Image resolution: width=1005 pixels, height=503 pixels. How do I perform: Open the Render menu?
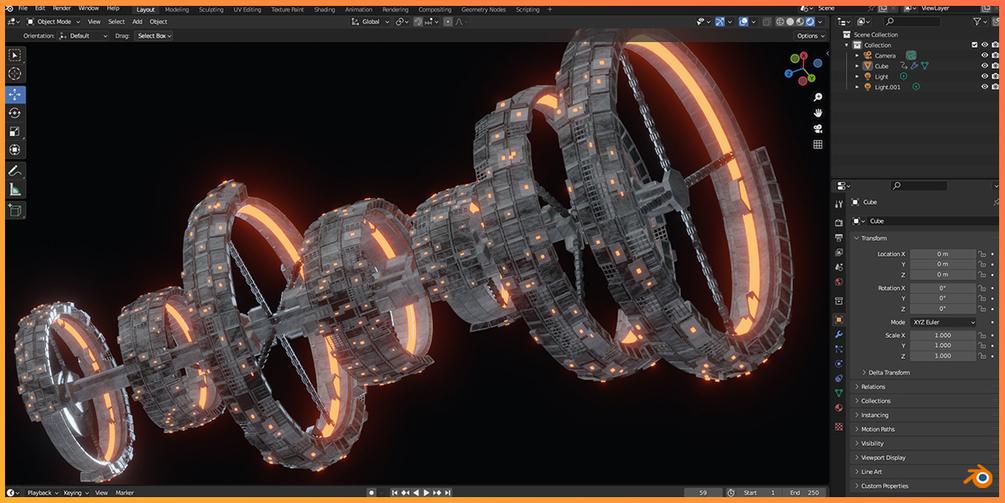tap(62, 8)
